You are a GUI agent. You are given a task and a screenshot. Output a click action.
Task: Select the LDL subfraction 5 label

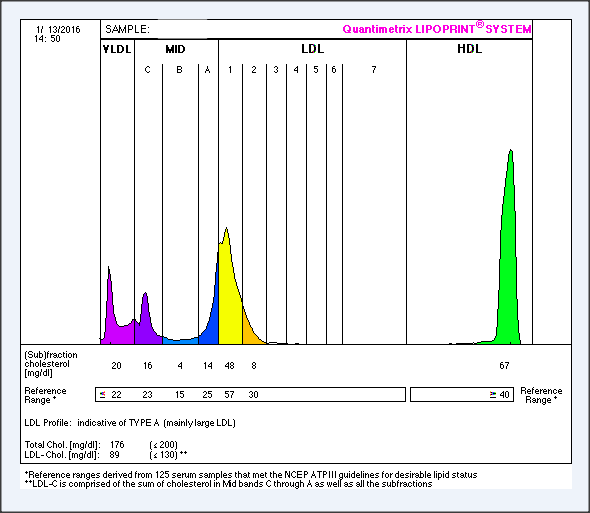pyautogui.click(x=316, y=70)
